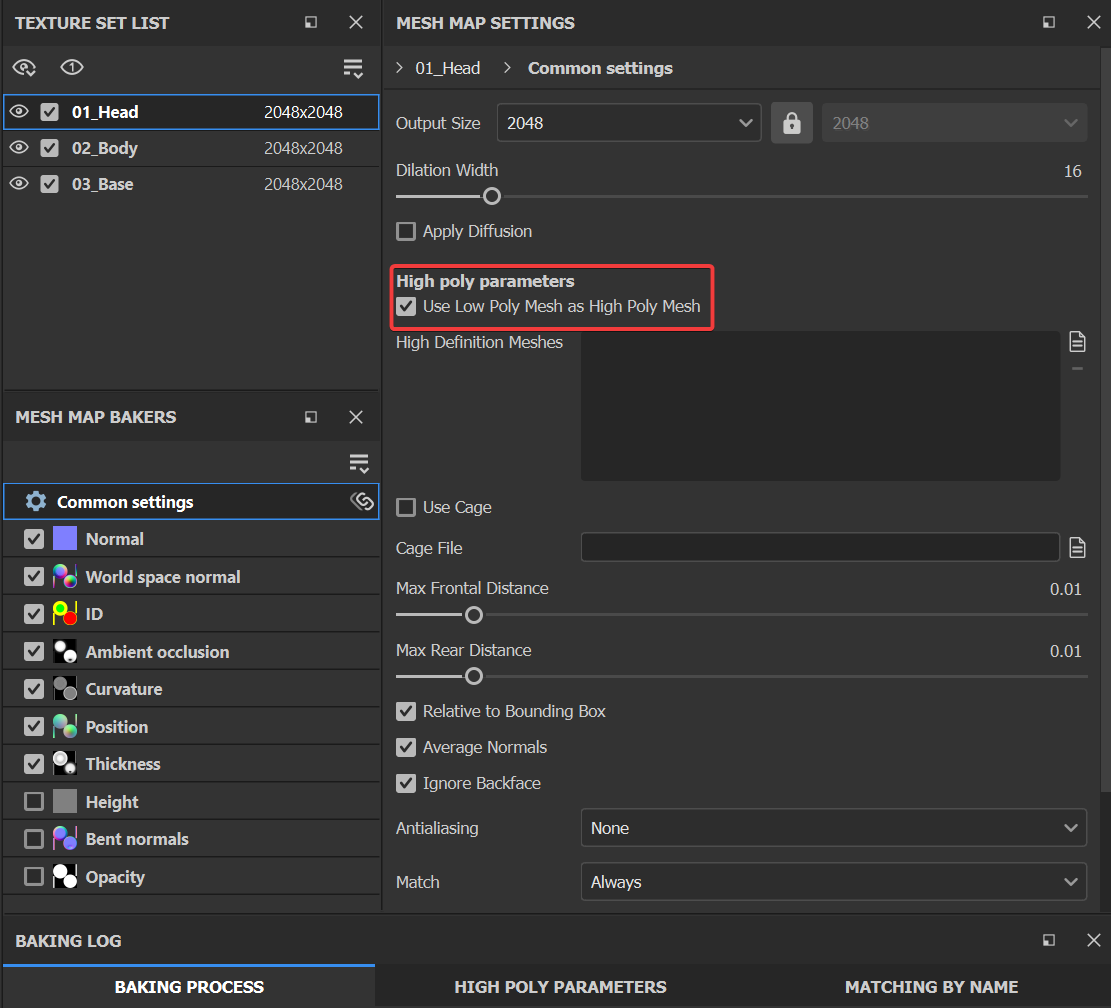Open file browser for High Definition Meshes
Screen dimensions: 1111x1008
(1077, 341)
